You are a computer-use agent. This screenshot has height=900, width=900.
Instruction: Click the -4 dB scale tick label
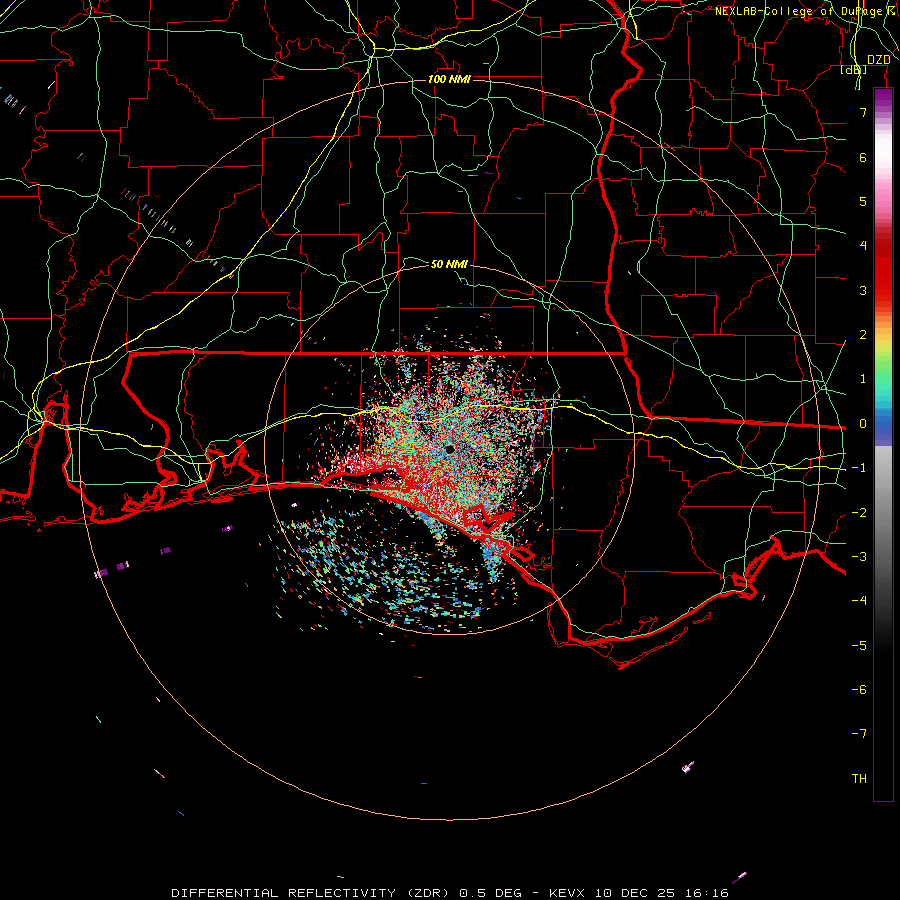(859, 601)
